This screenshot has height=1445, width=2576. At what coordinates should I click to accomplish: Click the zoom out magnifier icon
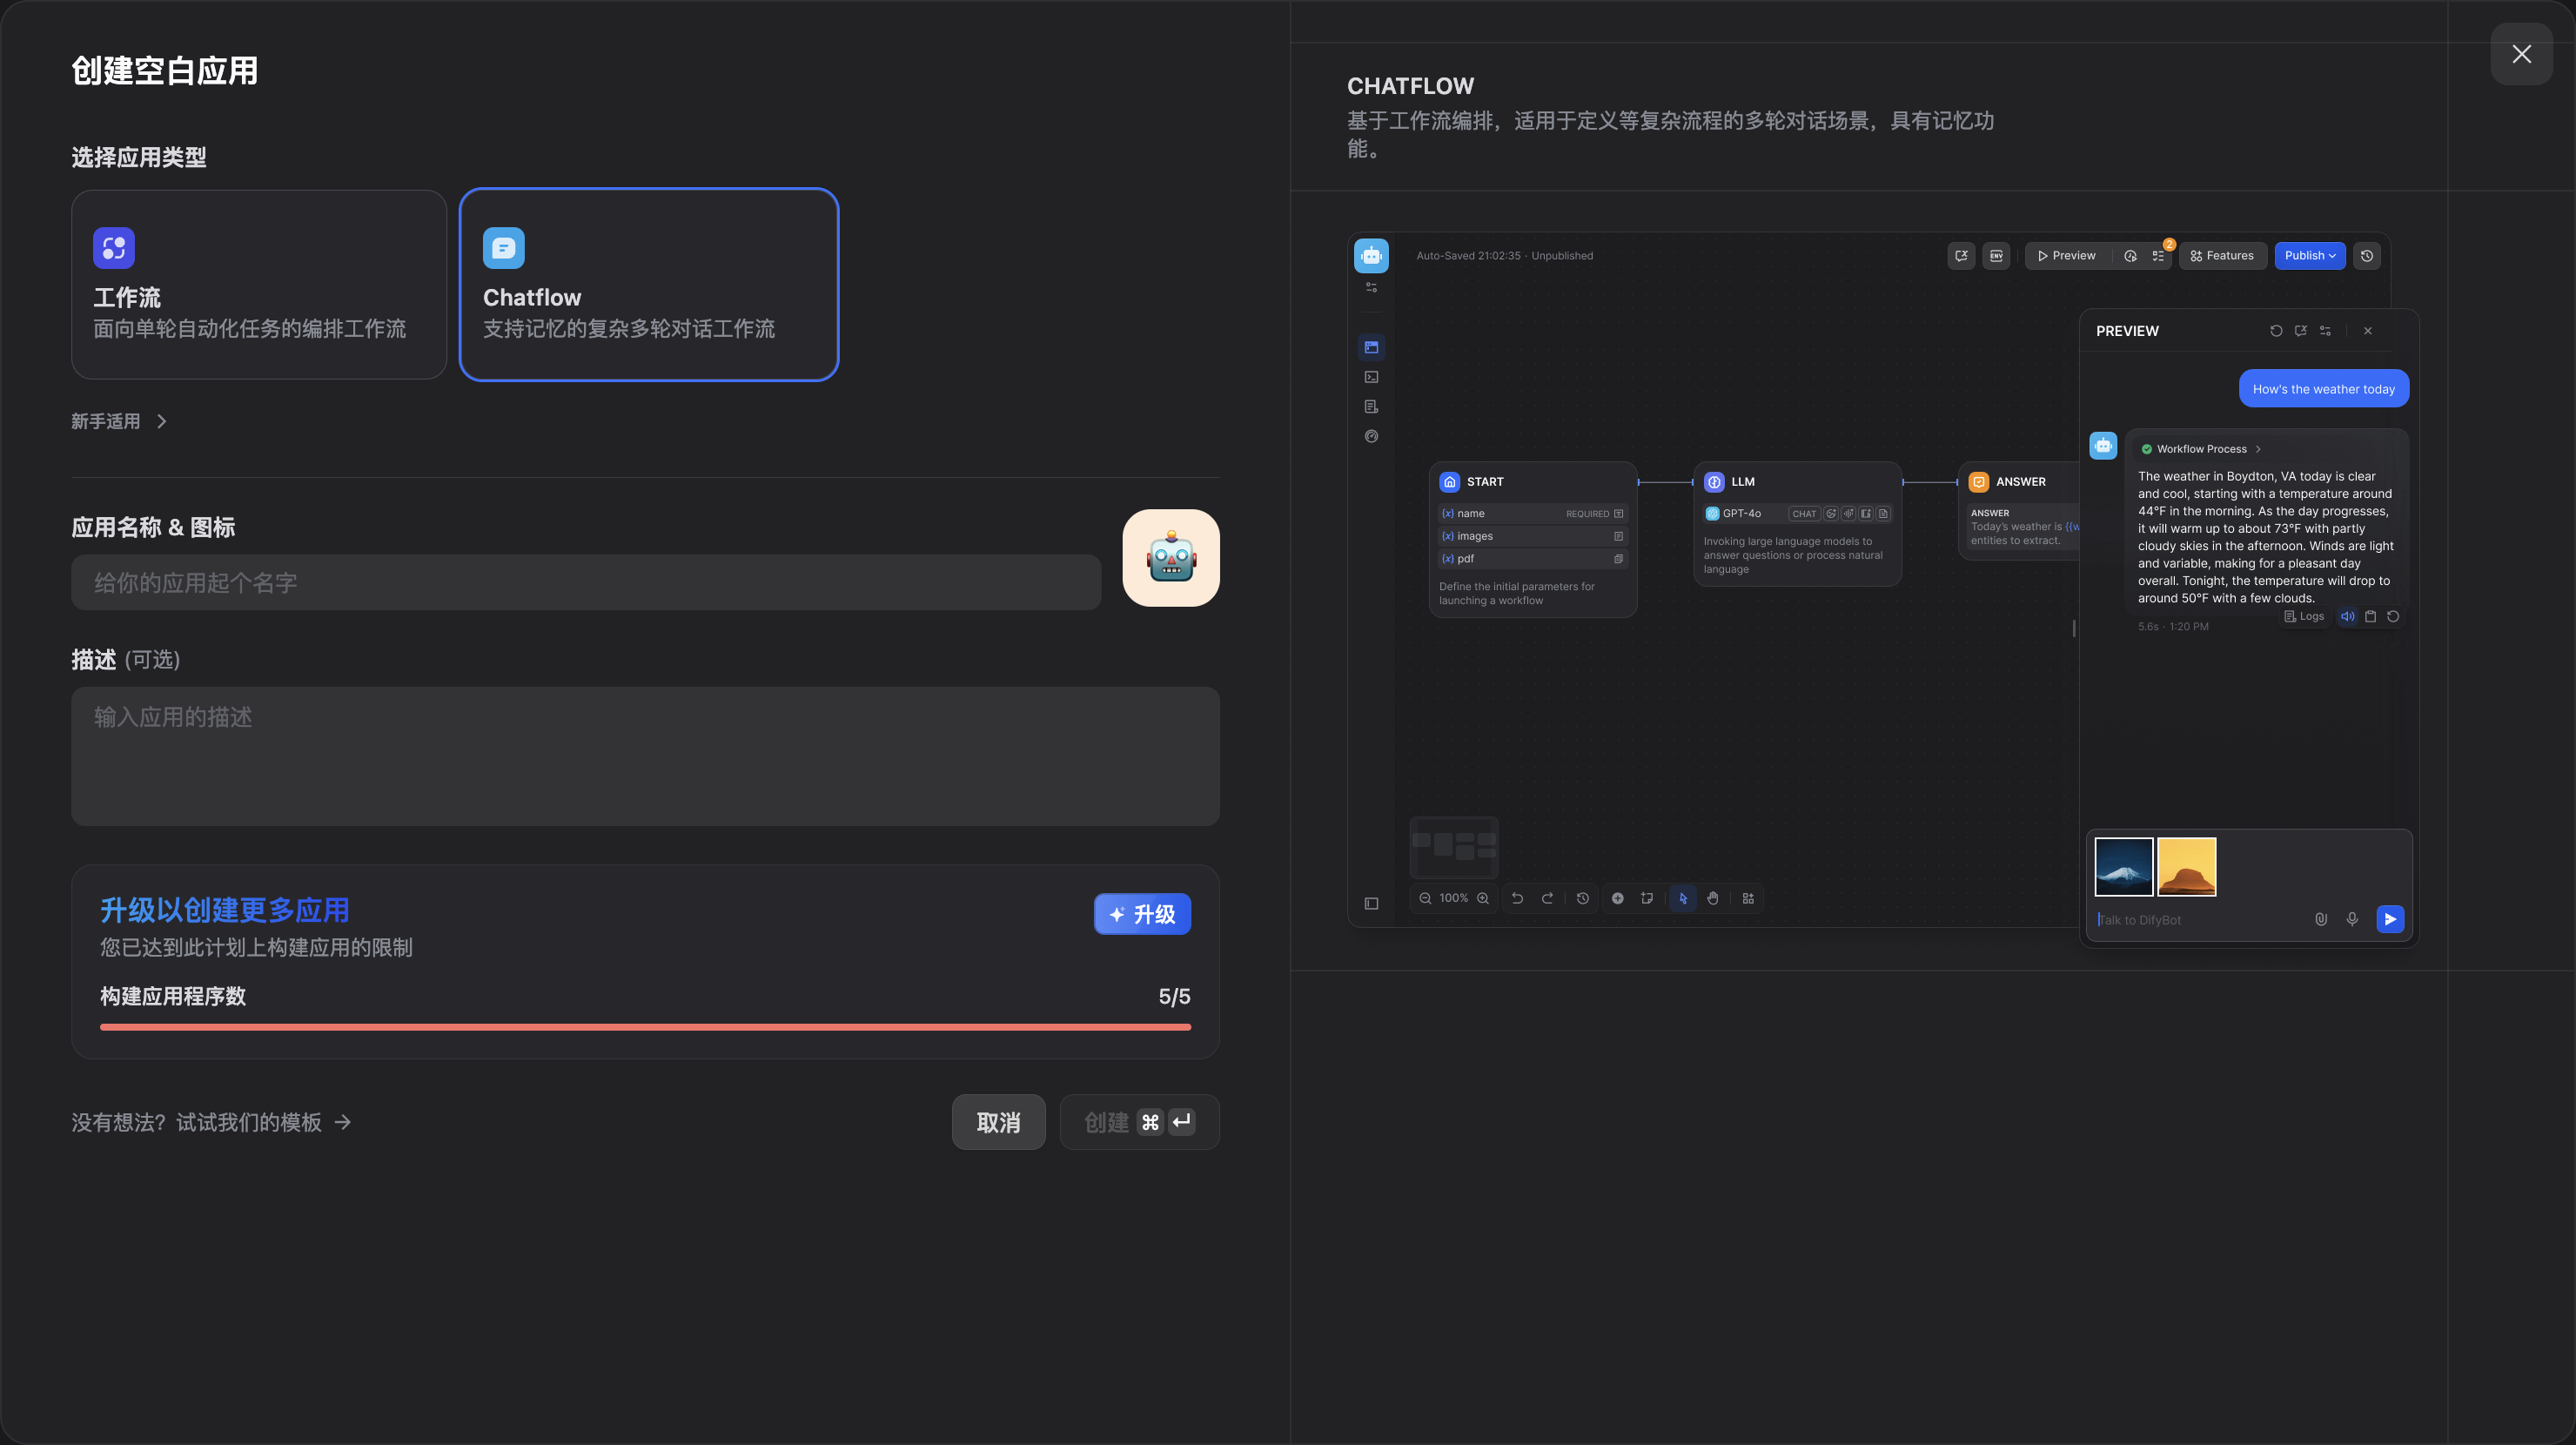(1425, 898)
